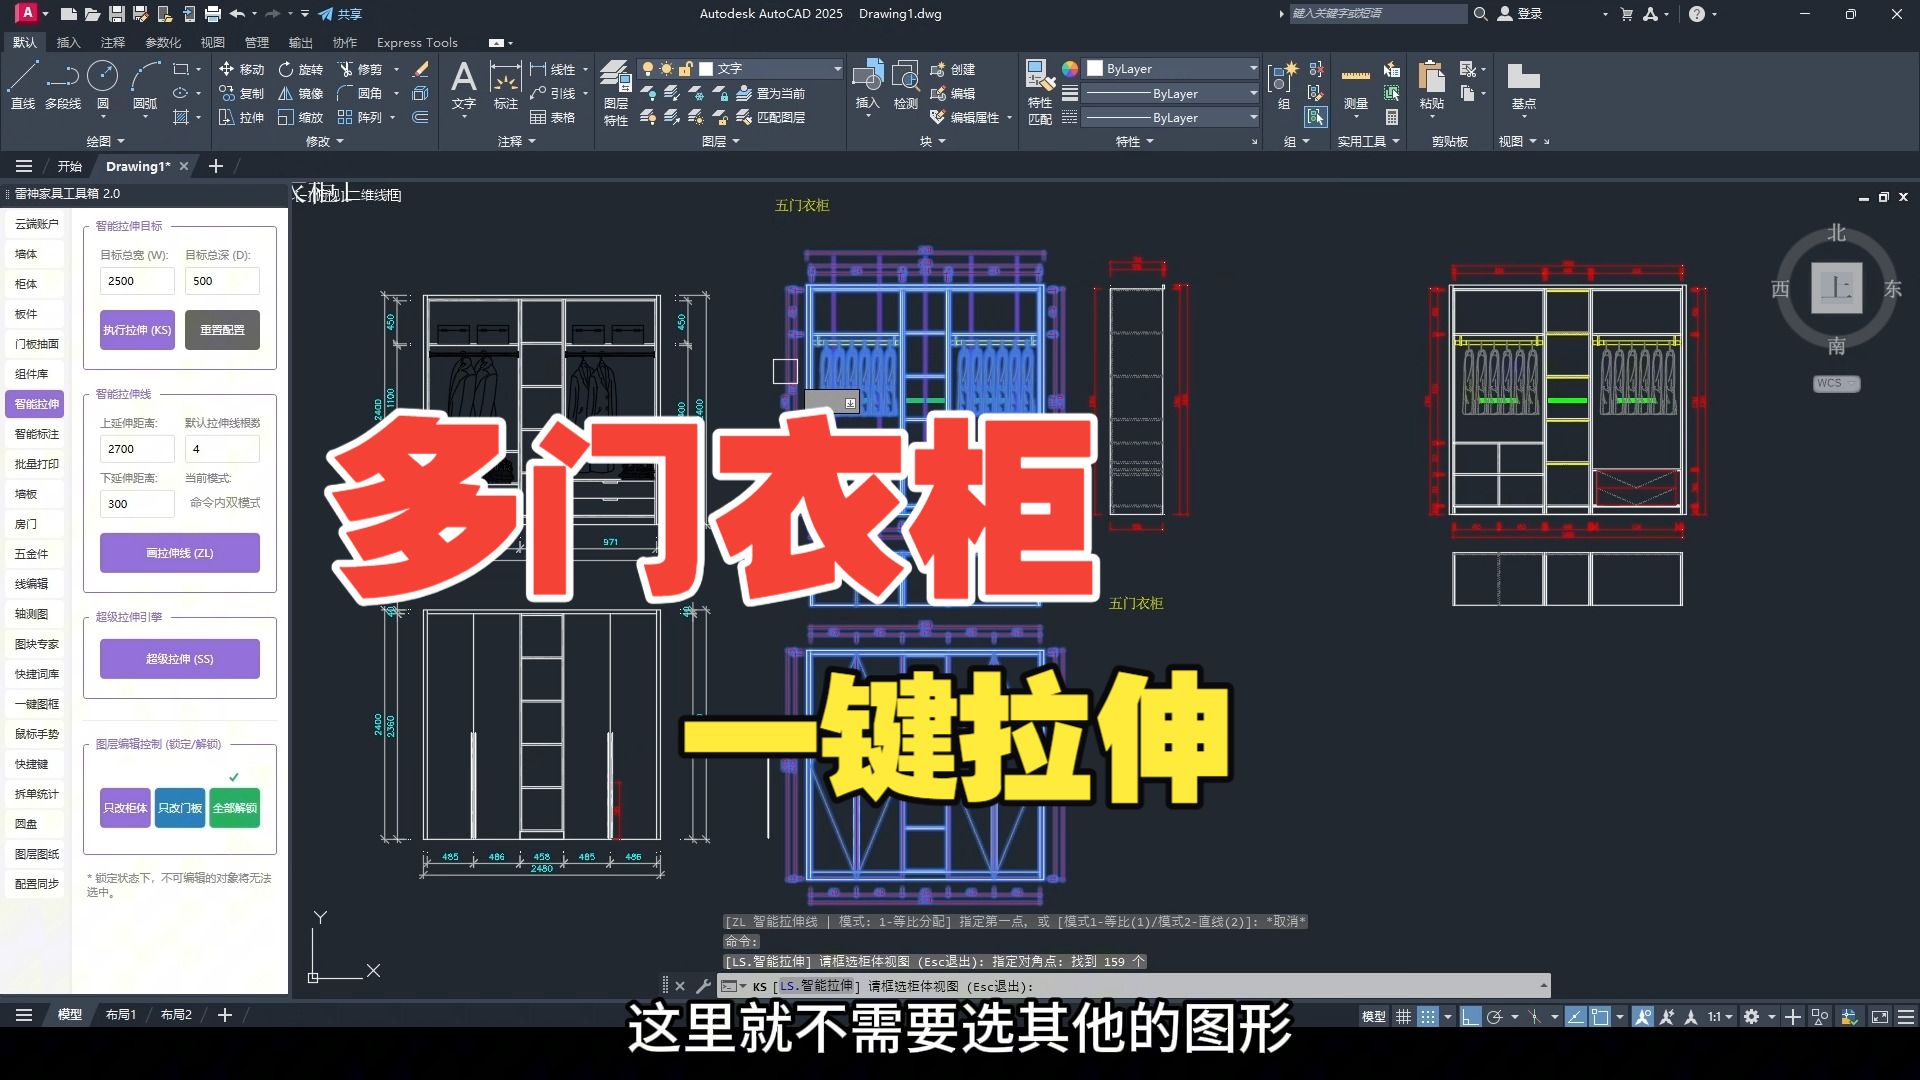
Task: Toggle object snap in status bar
Action: 1600,1016
